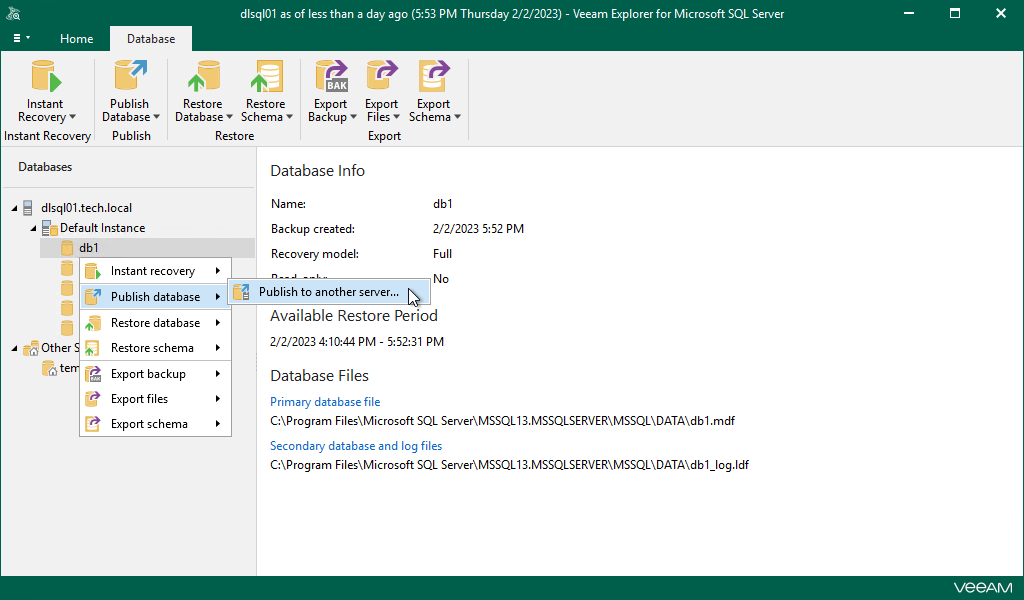Open the Export Schema dropdown arrow
The height and width of the screenshot is (600, 1024).
pyautogui.click(x=458, y=118)
